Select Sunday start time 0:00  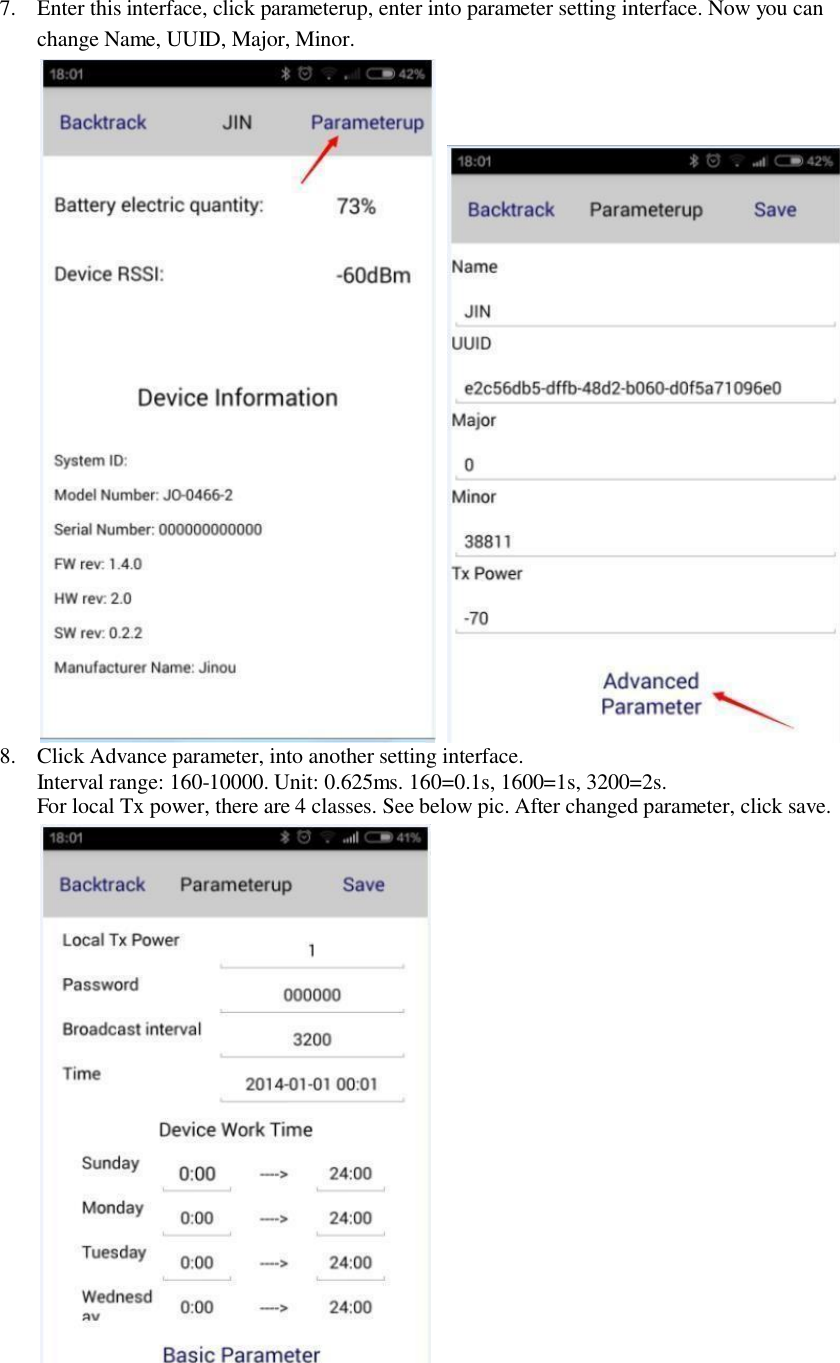[197, 1174]
